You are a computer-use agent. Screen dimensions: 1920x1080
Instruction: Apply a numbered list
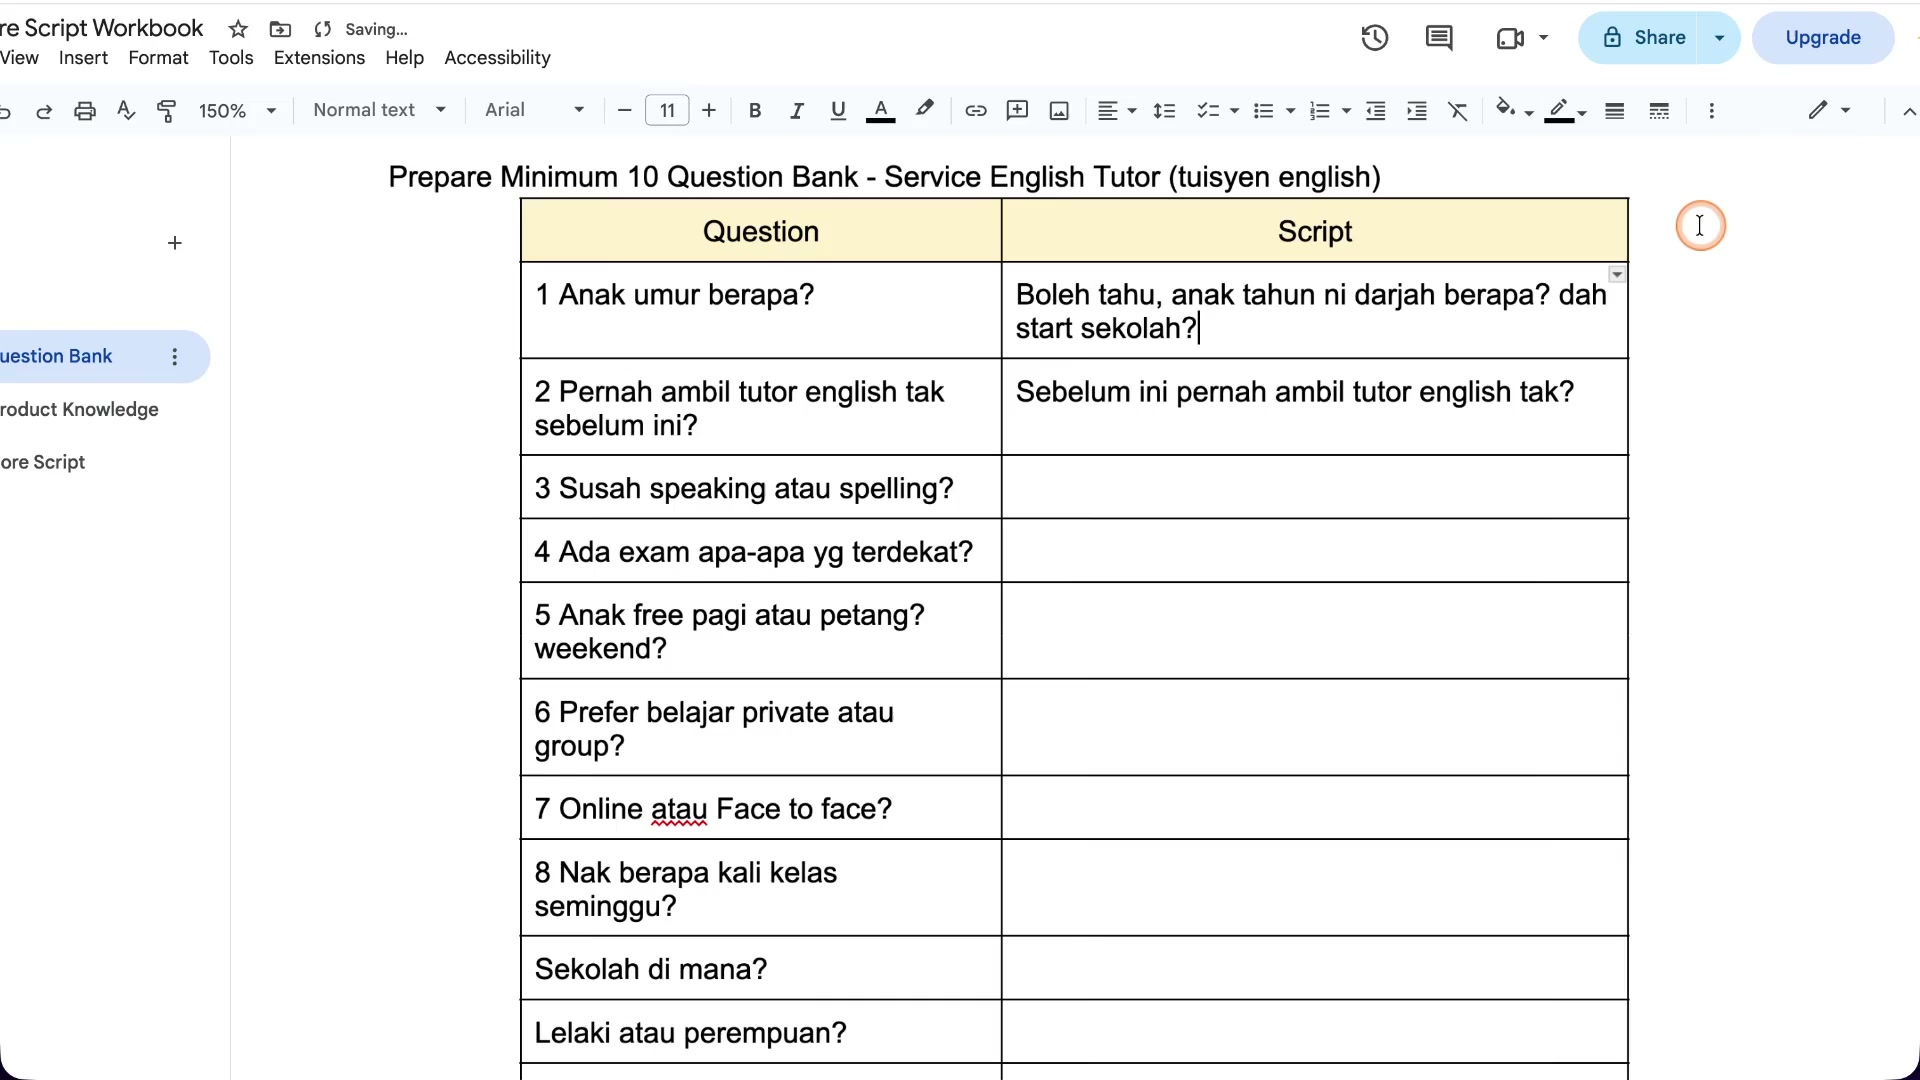(x=1319, y=111)
